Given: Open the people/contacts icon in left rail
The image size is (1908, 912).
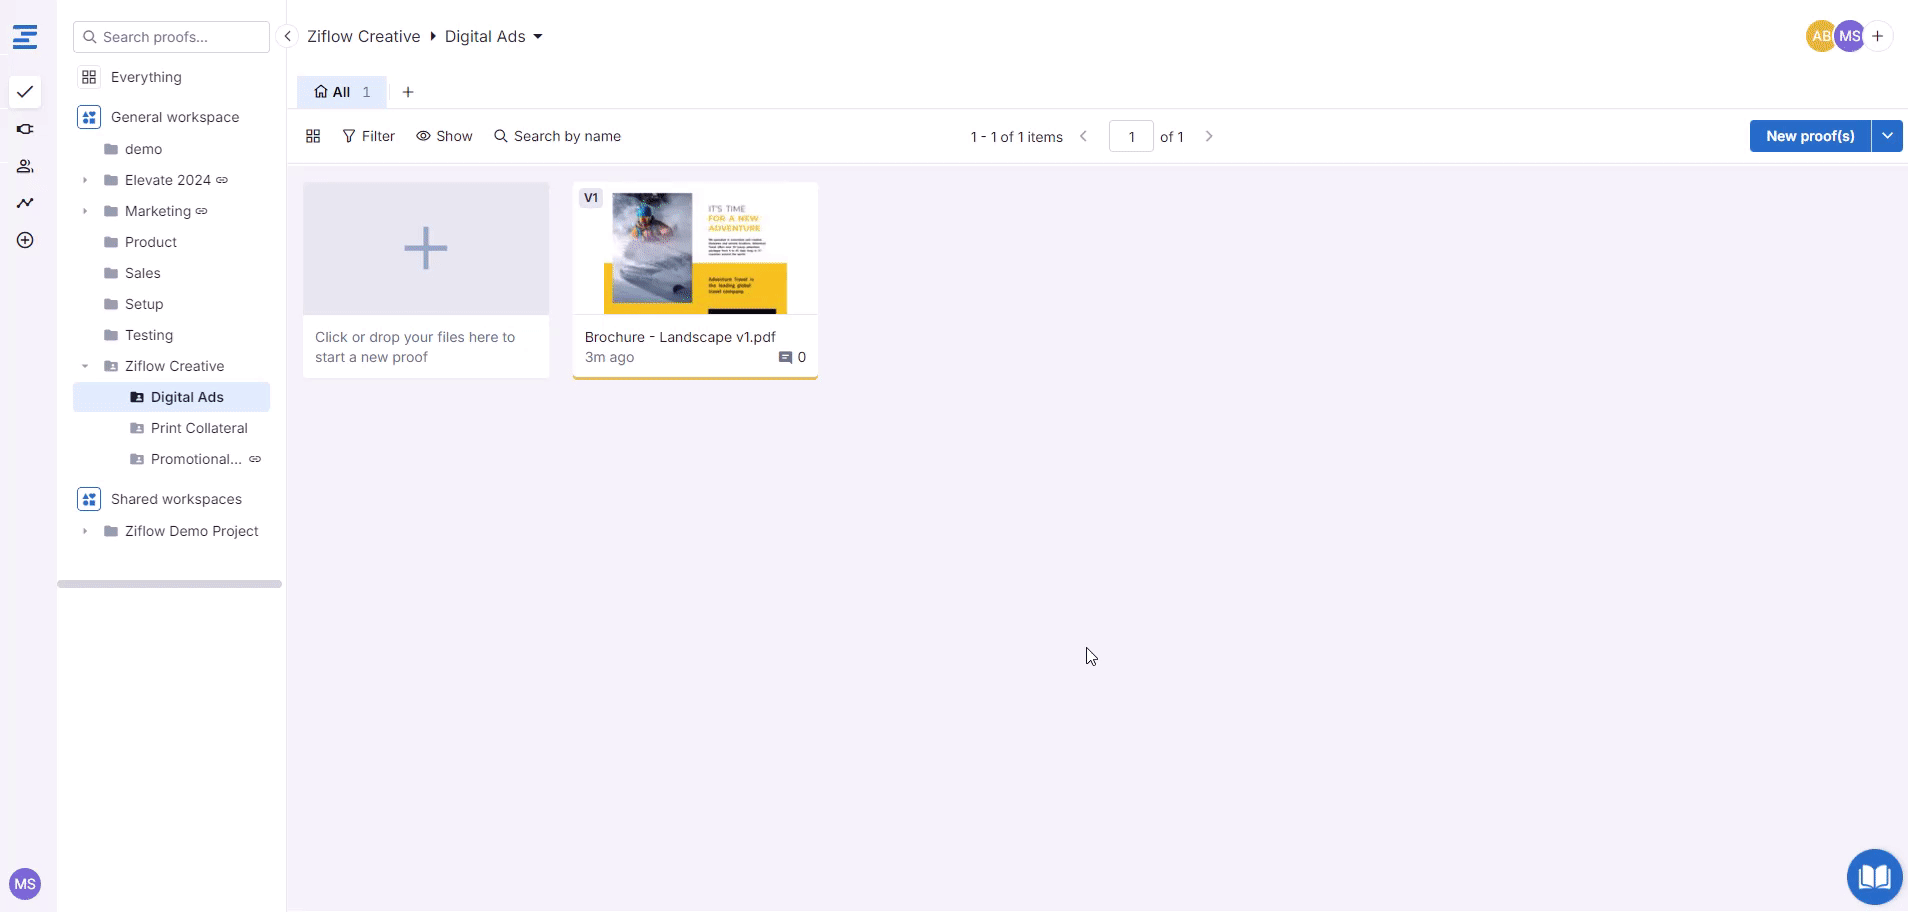Looking at the screenshot, I should point(25,166).
